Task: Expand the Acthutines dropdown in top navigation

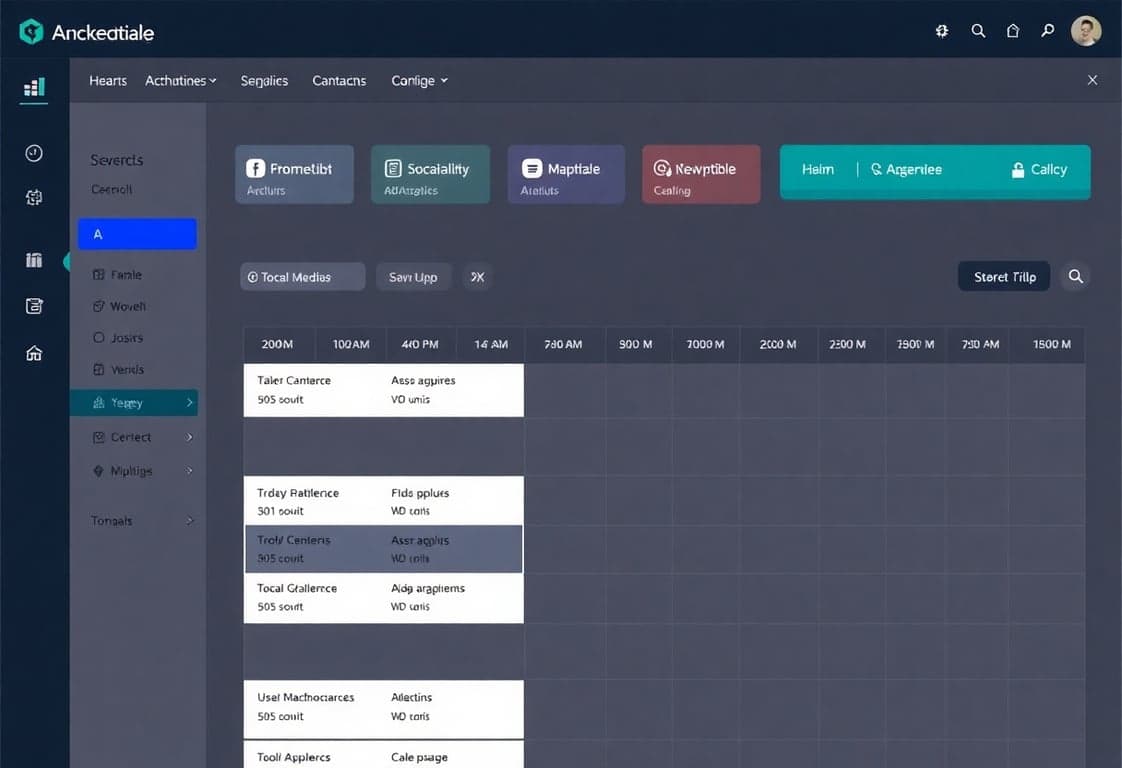Action: [x=180, y=80]
